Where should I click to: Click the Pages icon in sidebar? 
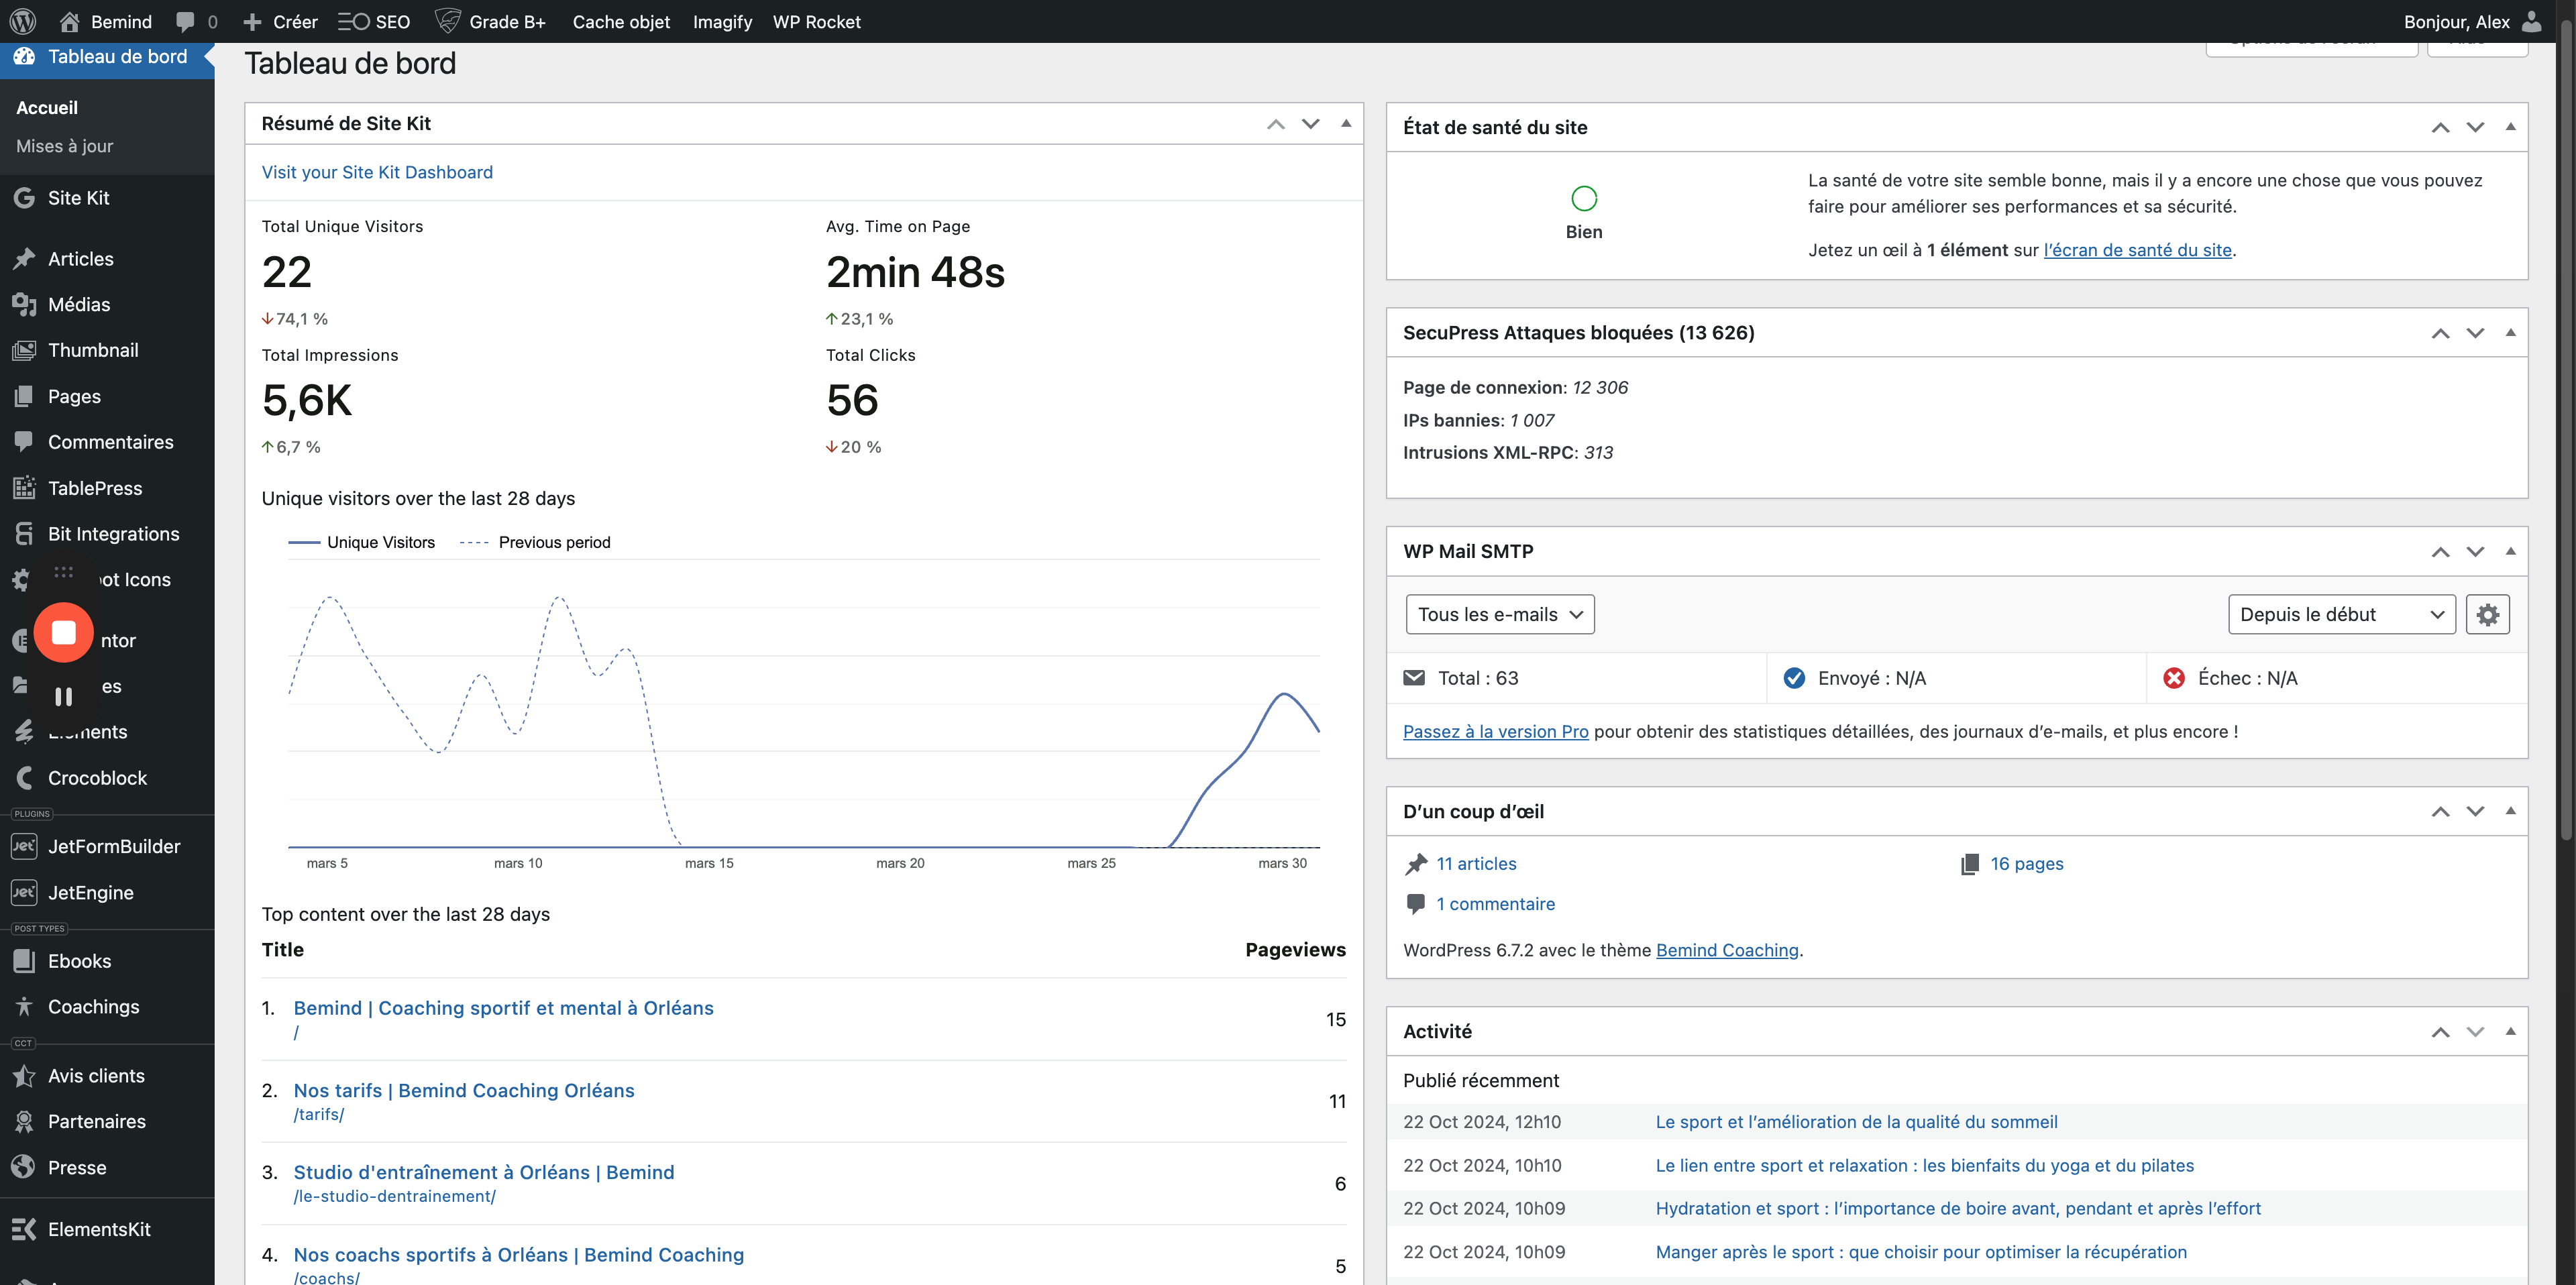point(24,396)
